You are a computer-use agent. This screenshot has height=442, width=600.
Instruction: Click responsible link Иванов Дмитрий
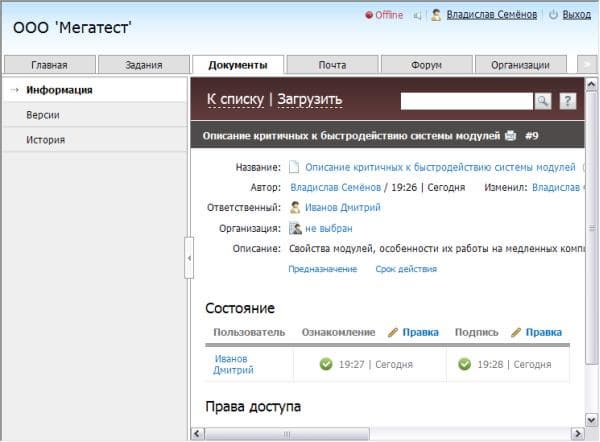point(343,207)
